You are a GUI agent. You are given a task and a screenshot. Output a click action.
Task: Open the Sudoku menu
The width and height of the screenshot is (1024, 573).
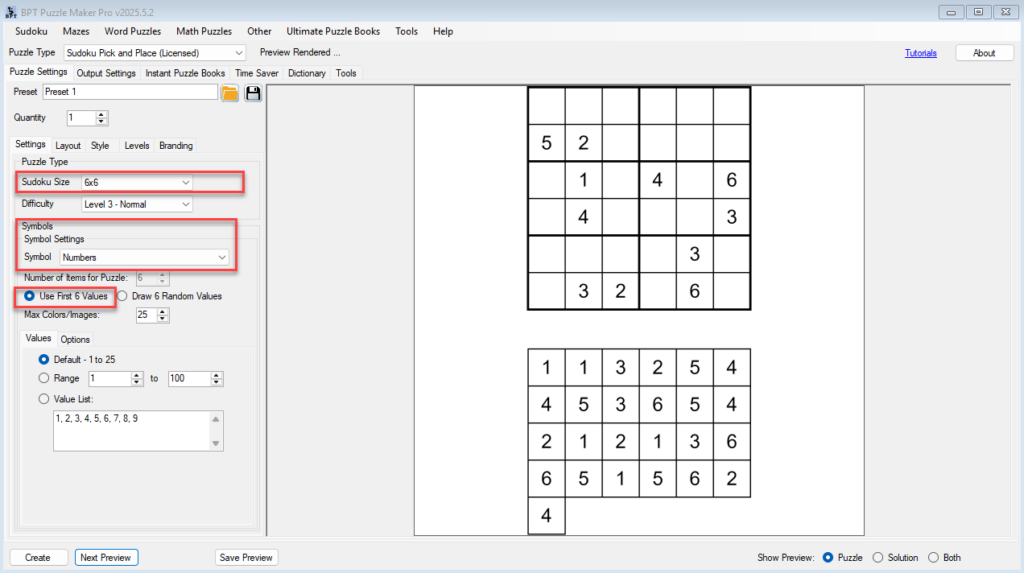31,31
